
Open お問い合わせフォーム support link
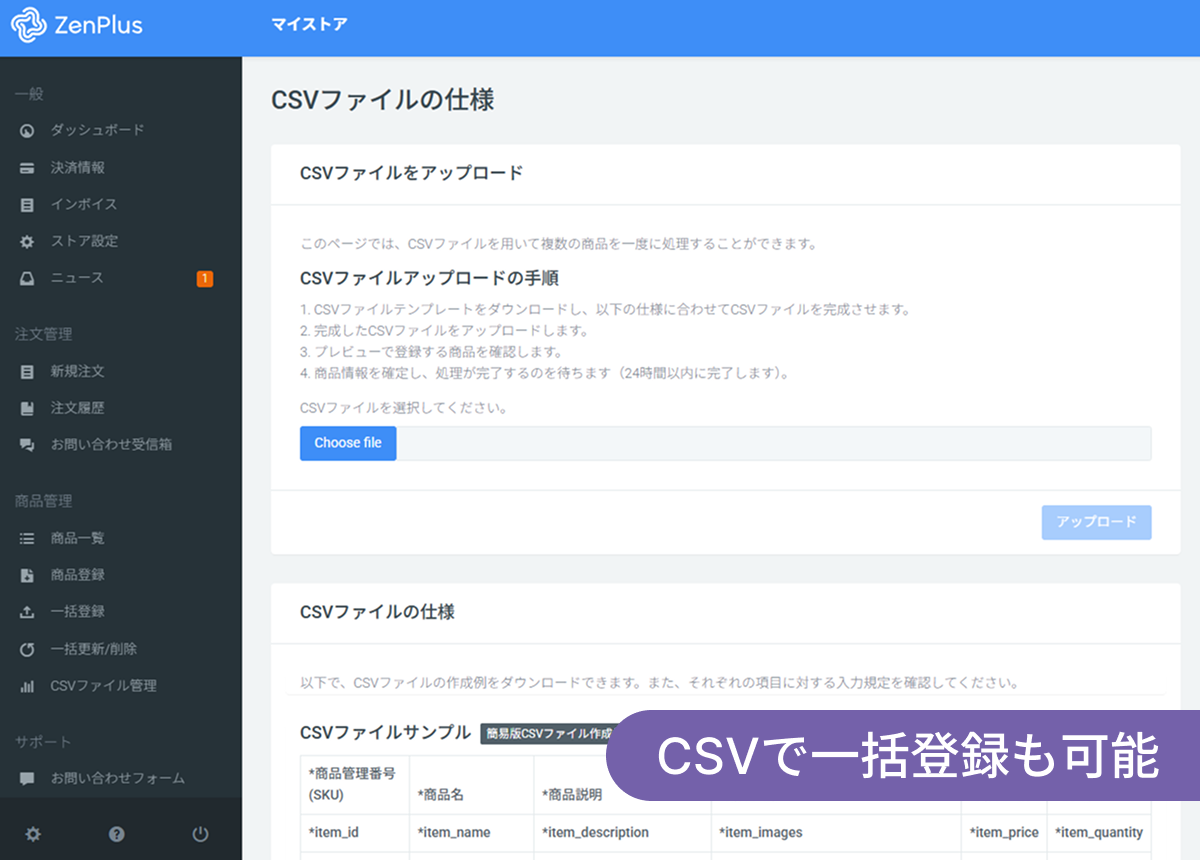(118, 778)
